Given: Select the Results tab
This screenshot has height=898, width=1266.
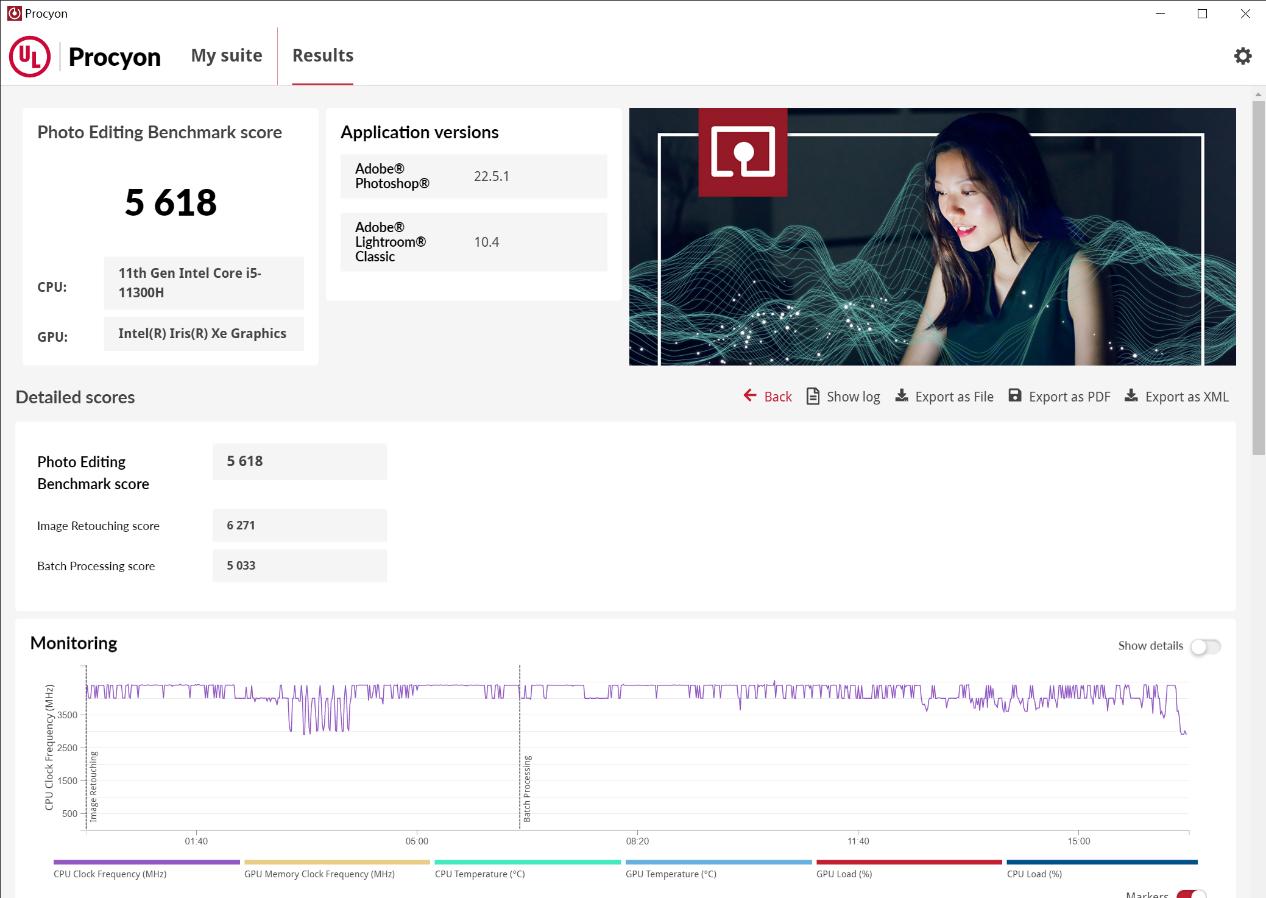Looking at the screenshot, I should [322, 56].
